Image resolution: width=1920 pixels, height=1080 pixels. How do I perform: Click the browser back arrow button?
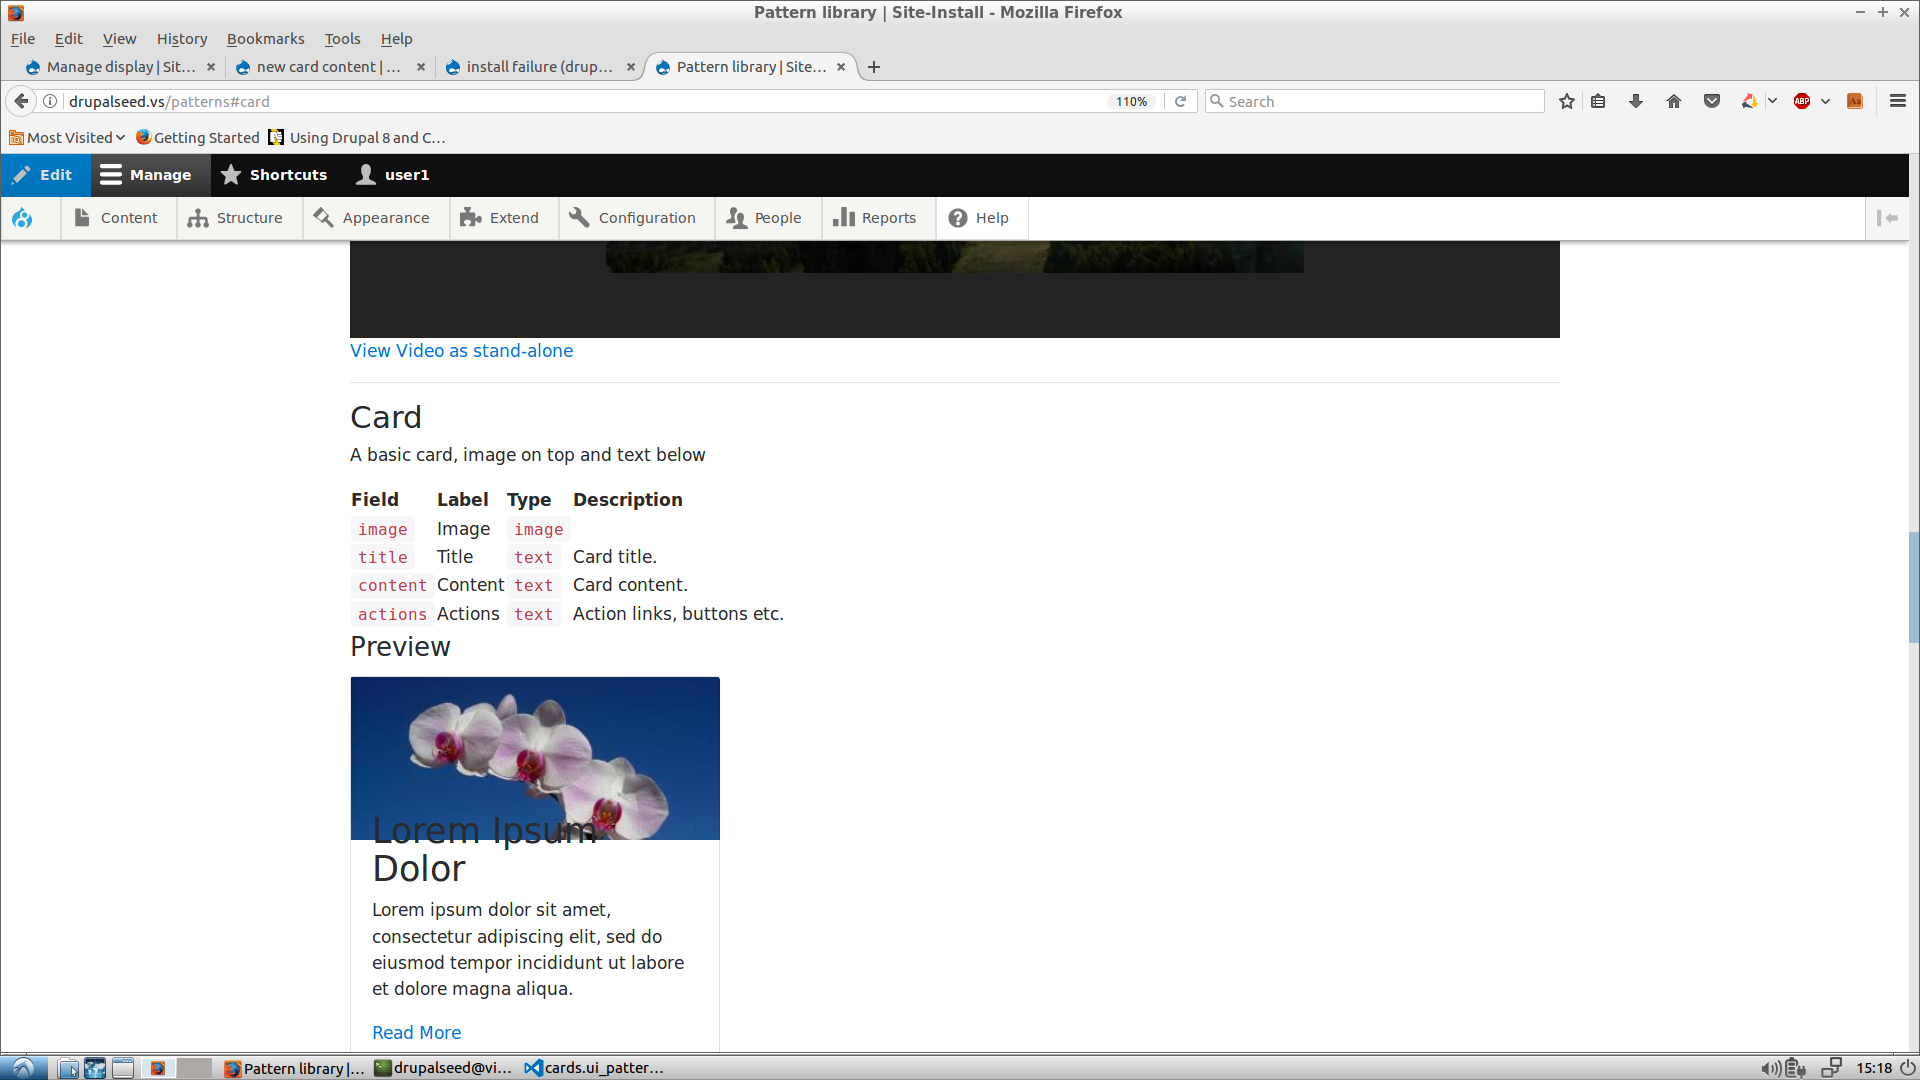(x=21, y=101)
